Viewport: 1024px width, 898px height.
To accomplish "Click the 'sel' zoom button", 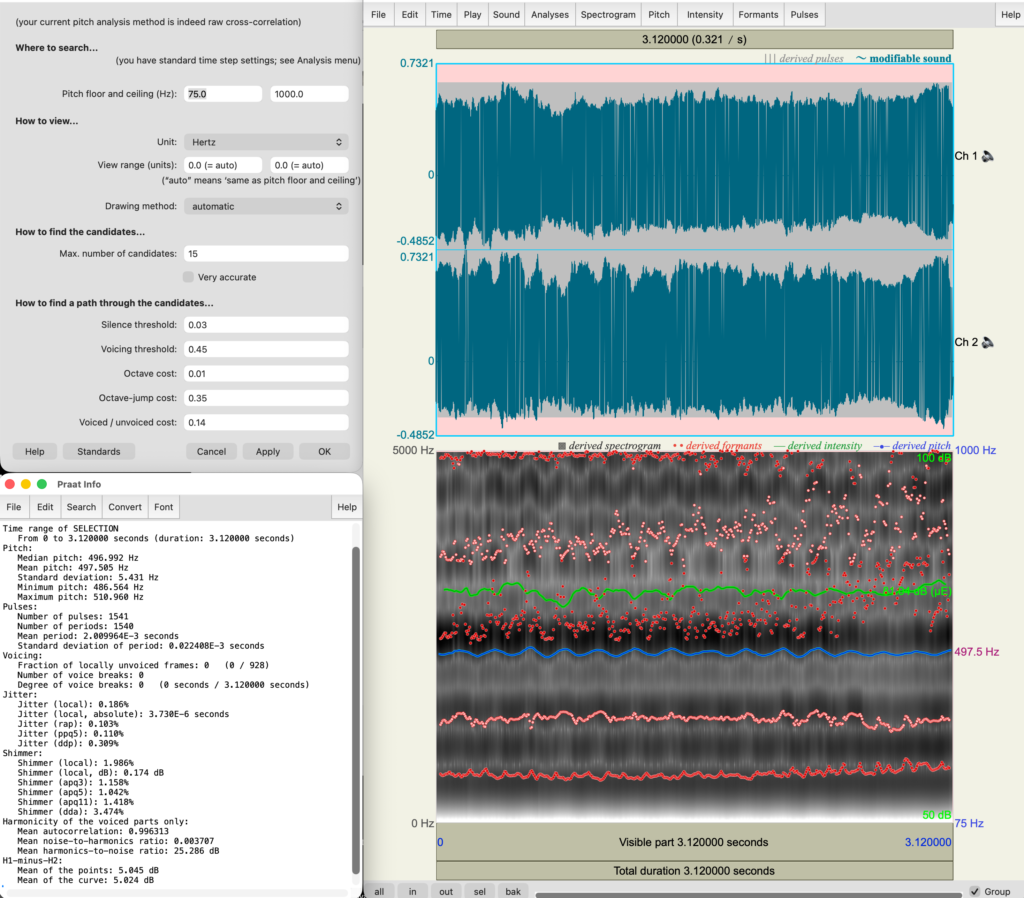I will (479, 891).
